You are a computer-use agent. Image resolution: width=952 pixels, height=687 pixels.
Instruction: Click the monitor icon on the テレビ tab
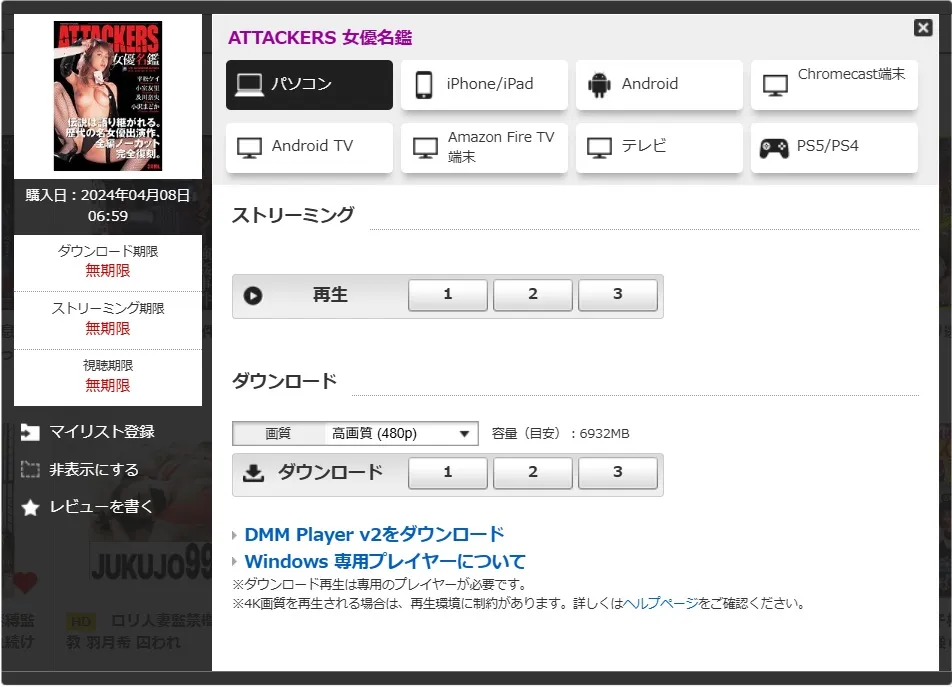click(x=599, y=147)
